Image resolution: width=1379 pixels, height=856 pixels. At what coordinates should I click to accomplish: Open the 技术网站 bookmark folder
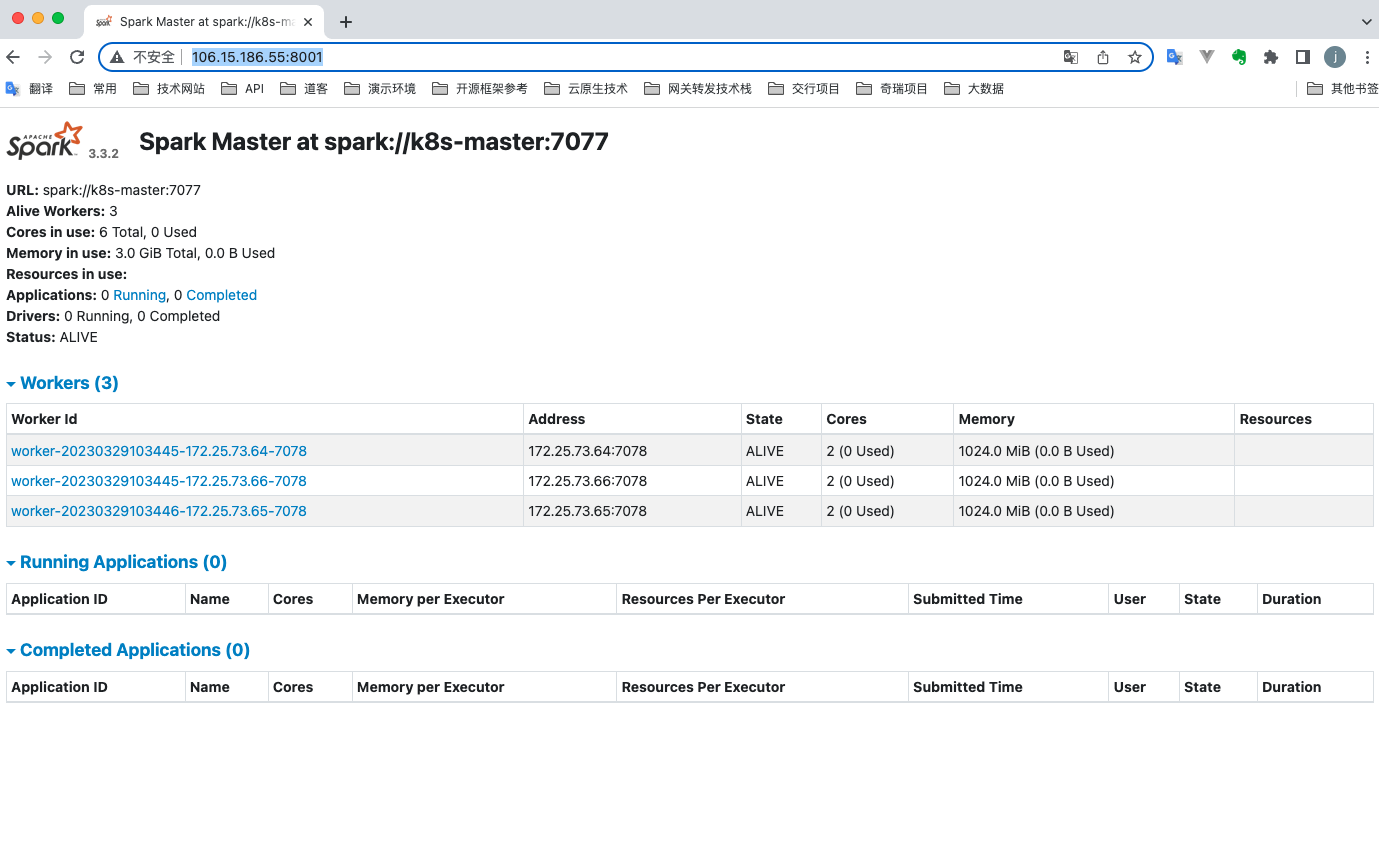[x=169, y=89]
